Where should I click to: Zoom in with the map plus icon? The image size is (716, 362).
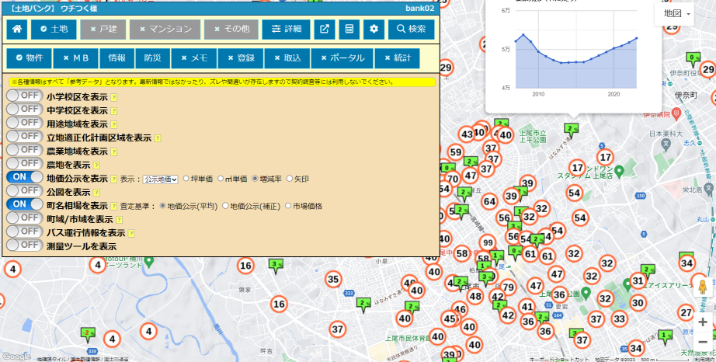point(703,322)
